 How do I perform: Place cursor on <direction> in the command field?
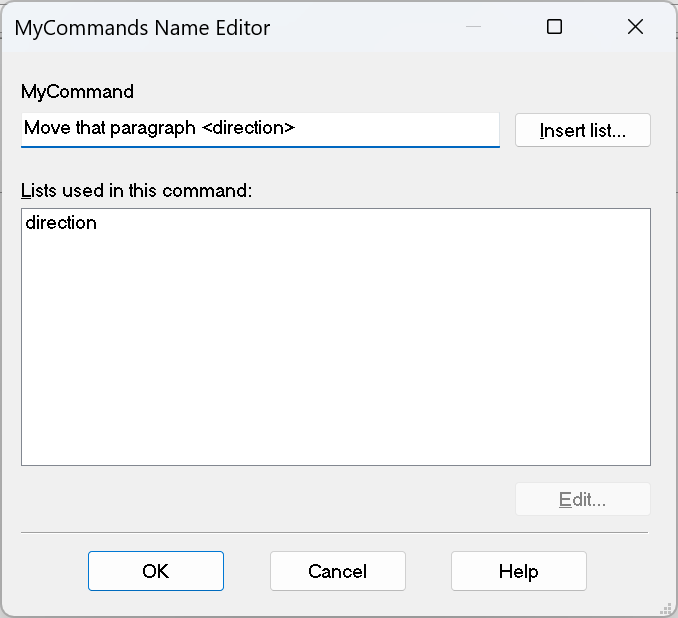point(248,128)
